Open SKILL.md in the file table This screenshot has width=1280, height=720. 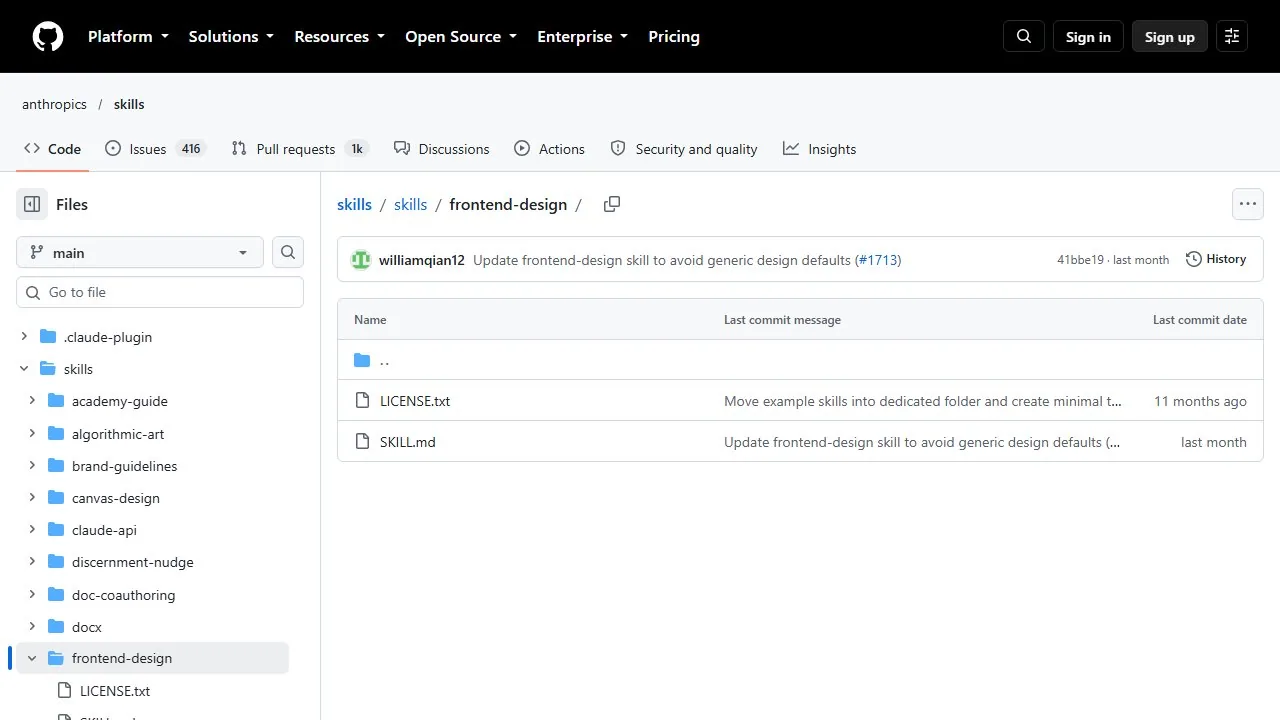click(x=408, y=442)
